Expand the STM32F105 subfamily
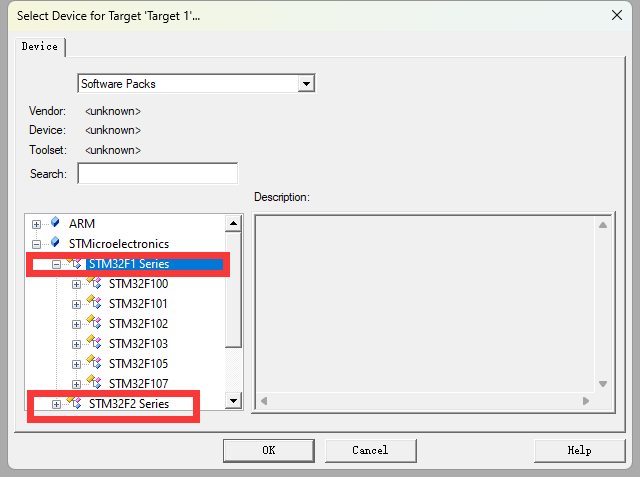The height and width of the screenshot is (477, 640). pos(76,364)
